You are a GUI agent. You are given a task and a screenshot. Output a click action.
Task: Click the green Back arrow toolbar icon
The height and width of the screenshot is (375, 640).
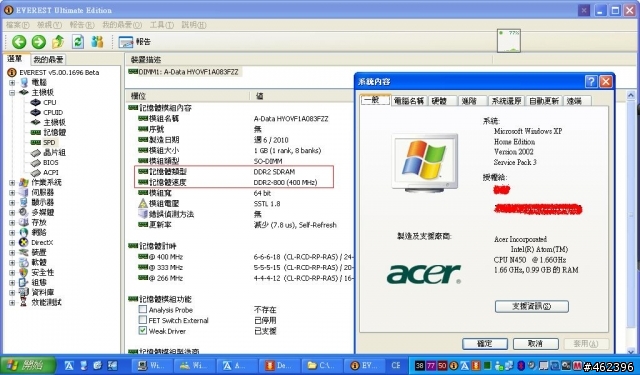[19, 42]
